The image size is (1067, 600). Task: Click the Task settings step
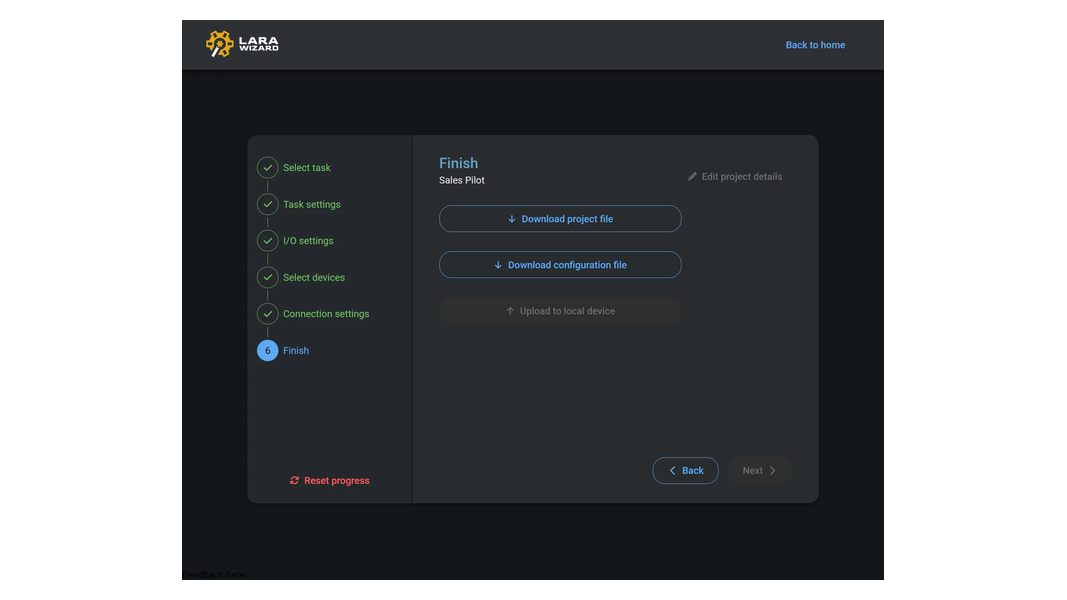[x=311, y=204]
